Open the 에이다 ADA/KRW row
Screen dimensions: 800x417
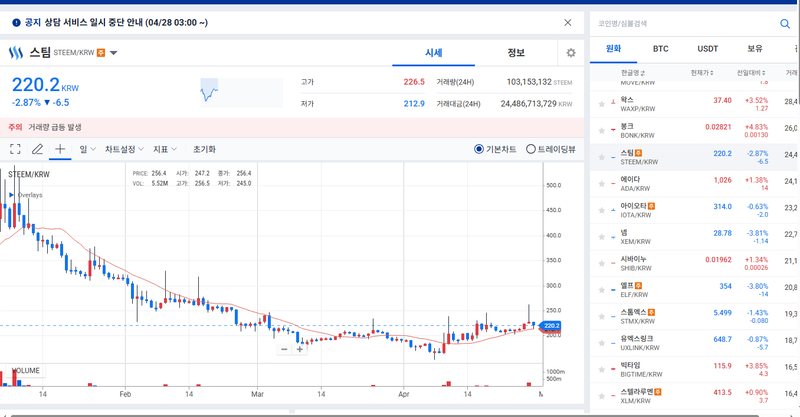(x=695, y=184)
